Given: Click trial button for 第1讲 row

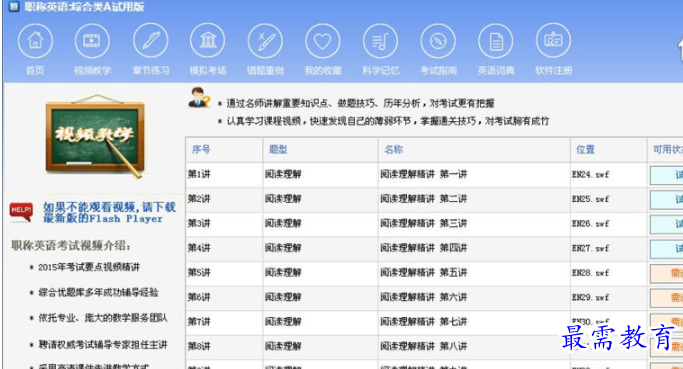Looking at the screenshot, I should tap(666, 175).
